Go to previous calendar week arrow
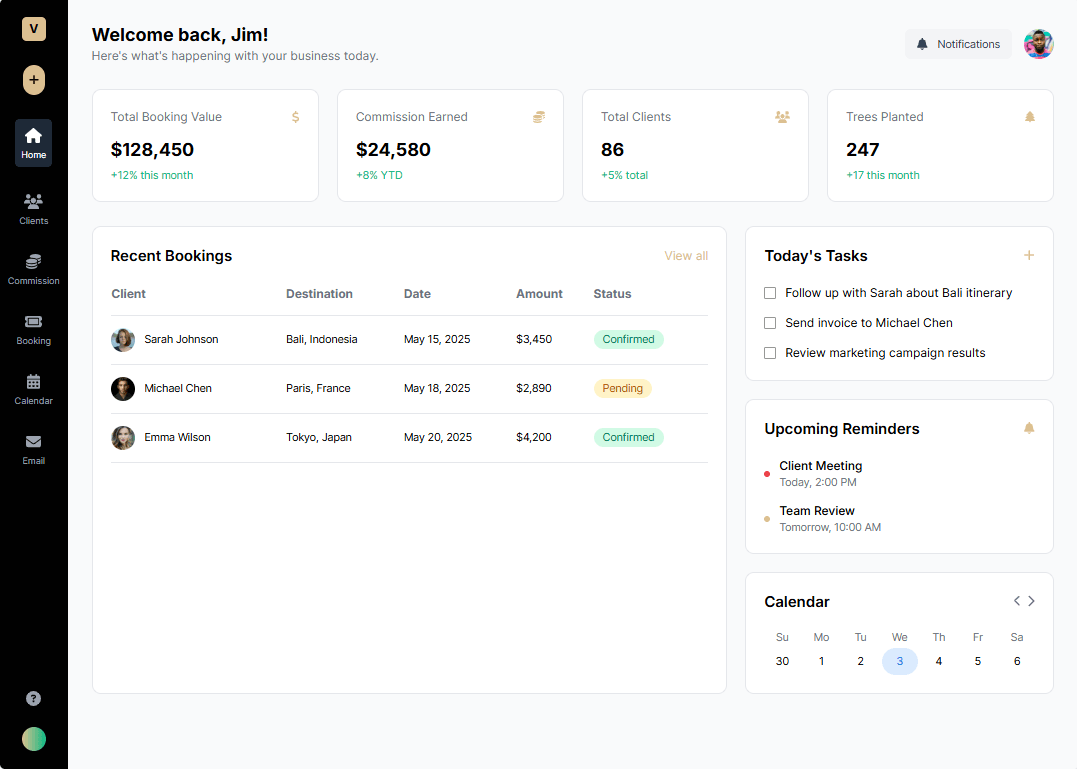 (1017, 601)
